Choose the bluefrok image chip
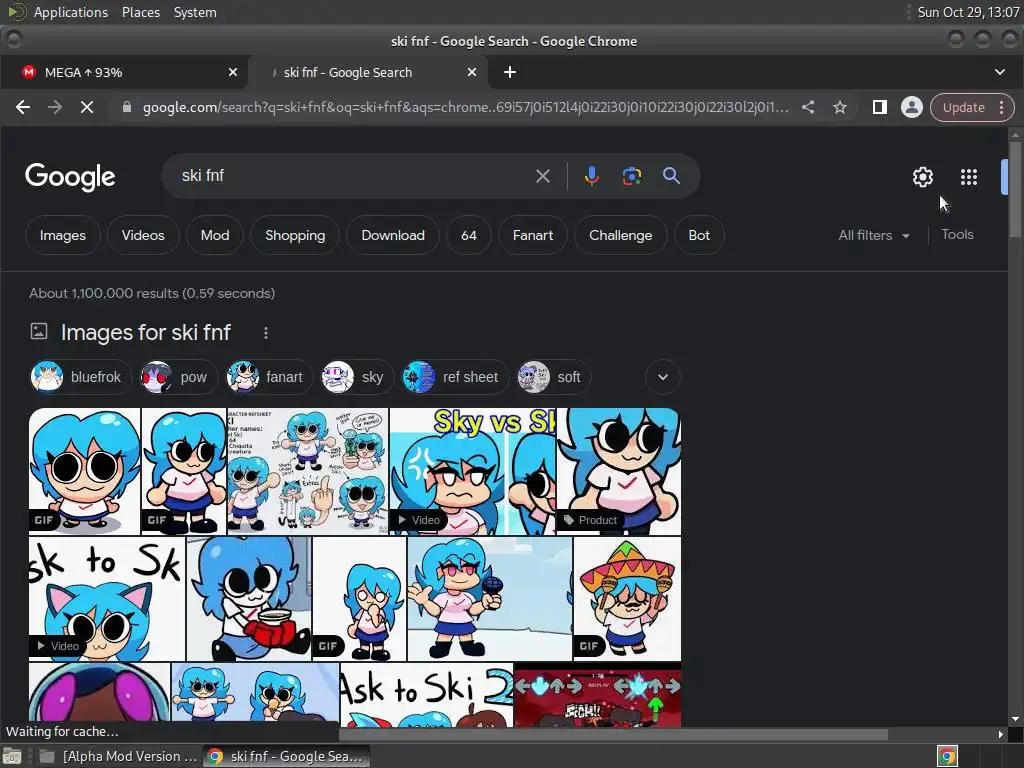 pos(80,377)
